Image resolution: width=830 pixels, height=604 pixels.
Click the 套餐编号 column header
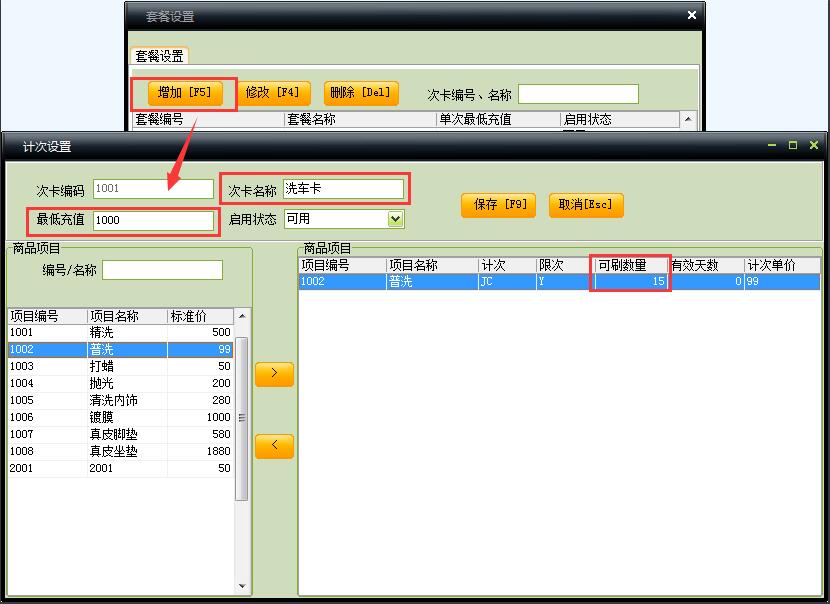(x=208, y=119)
